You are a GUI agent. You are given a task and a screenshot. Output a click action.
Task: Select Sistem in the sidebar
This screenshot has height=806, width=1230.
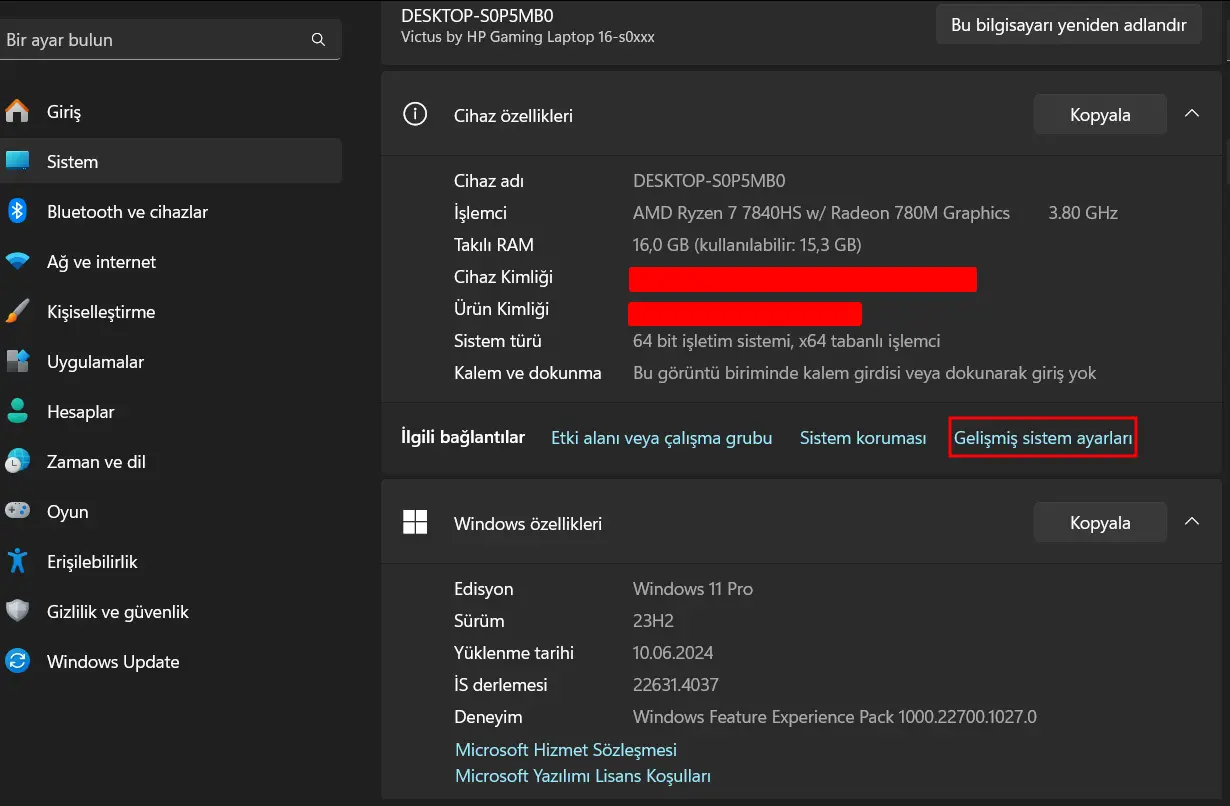tap(171, 161)
